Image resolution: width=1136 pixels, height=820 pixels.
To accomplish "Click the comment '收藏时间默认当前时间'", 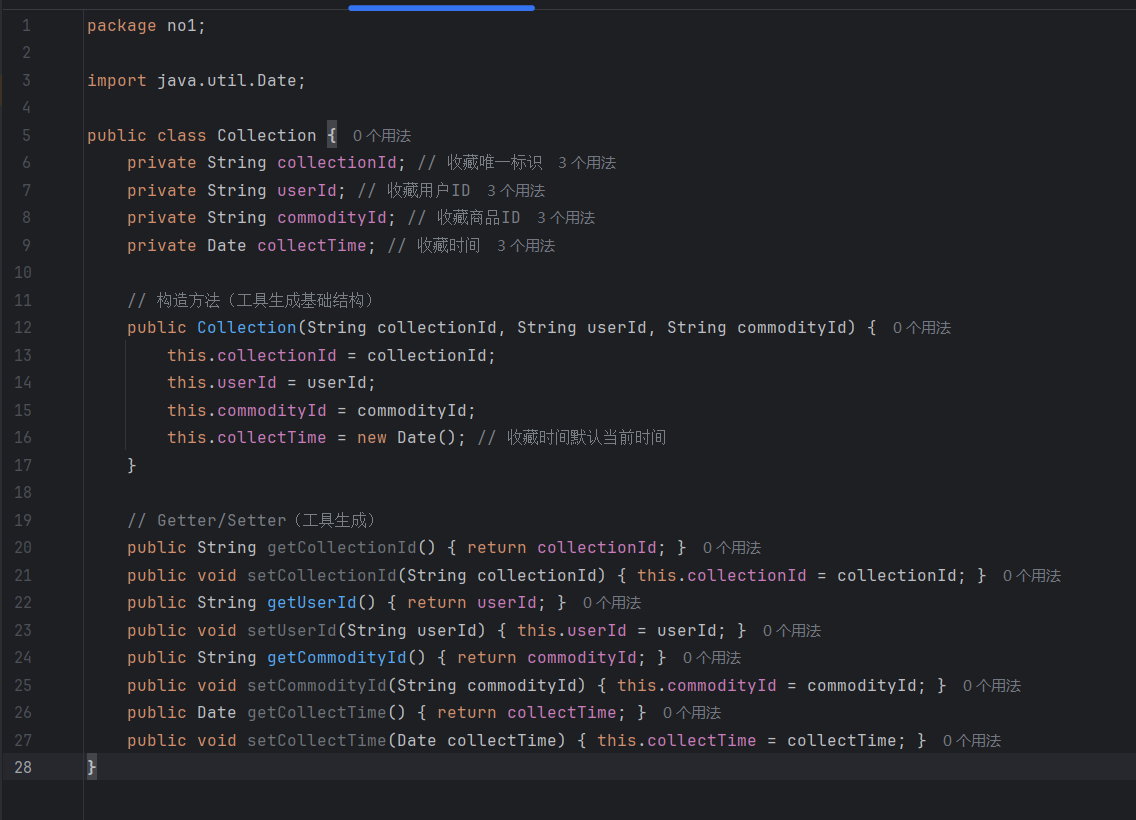I will tap(586, 438).
